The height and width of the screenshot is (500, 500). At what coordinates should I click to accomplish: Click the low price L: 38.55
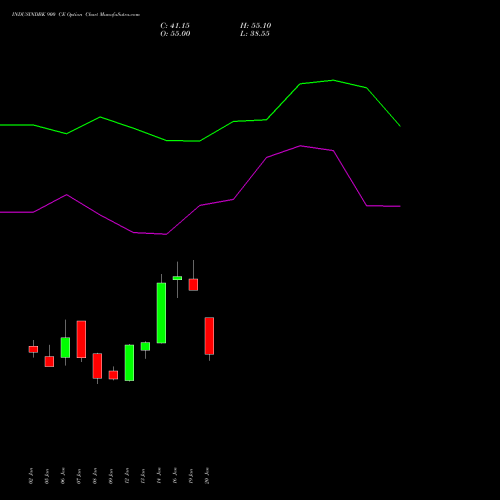(255, 34)
